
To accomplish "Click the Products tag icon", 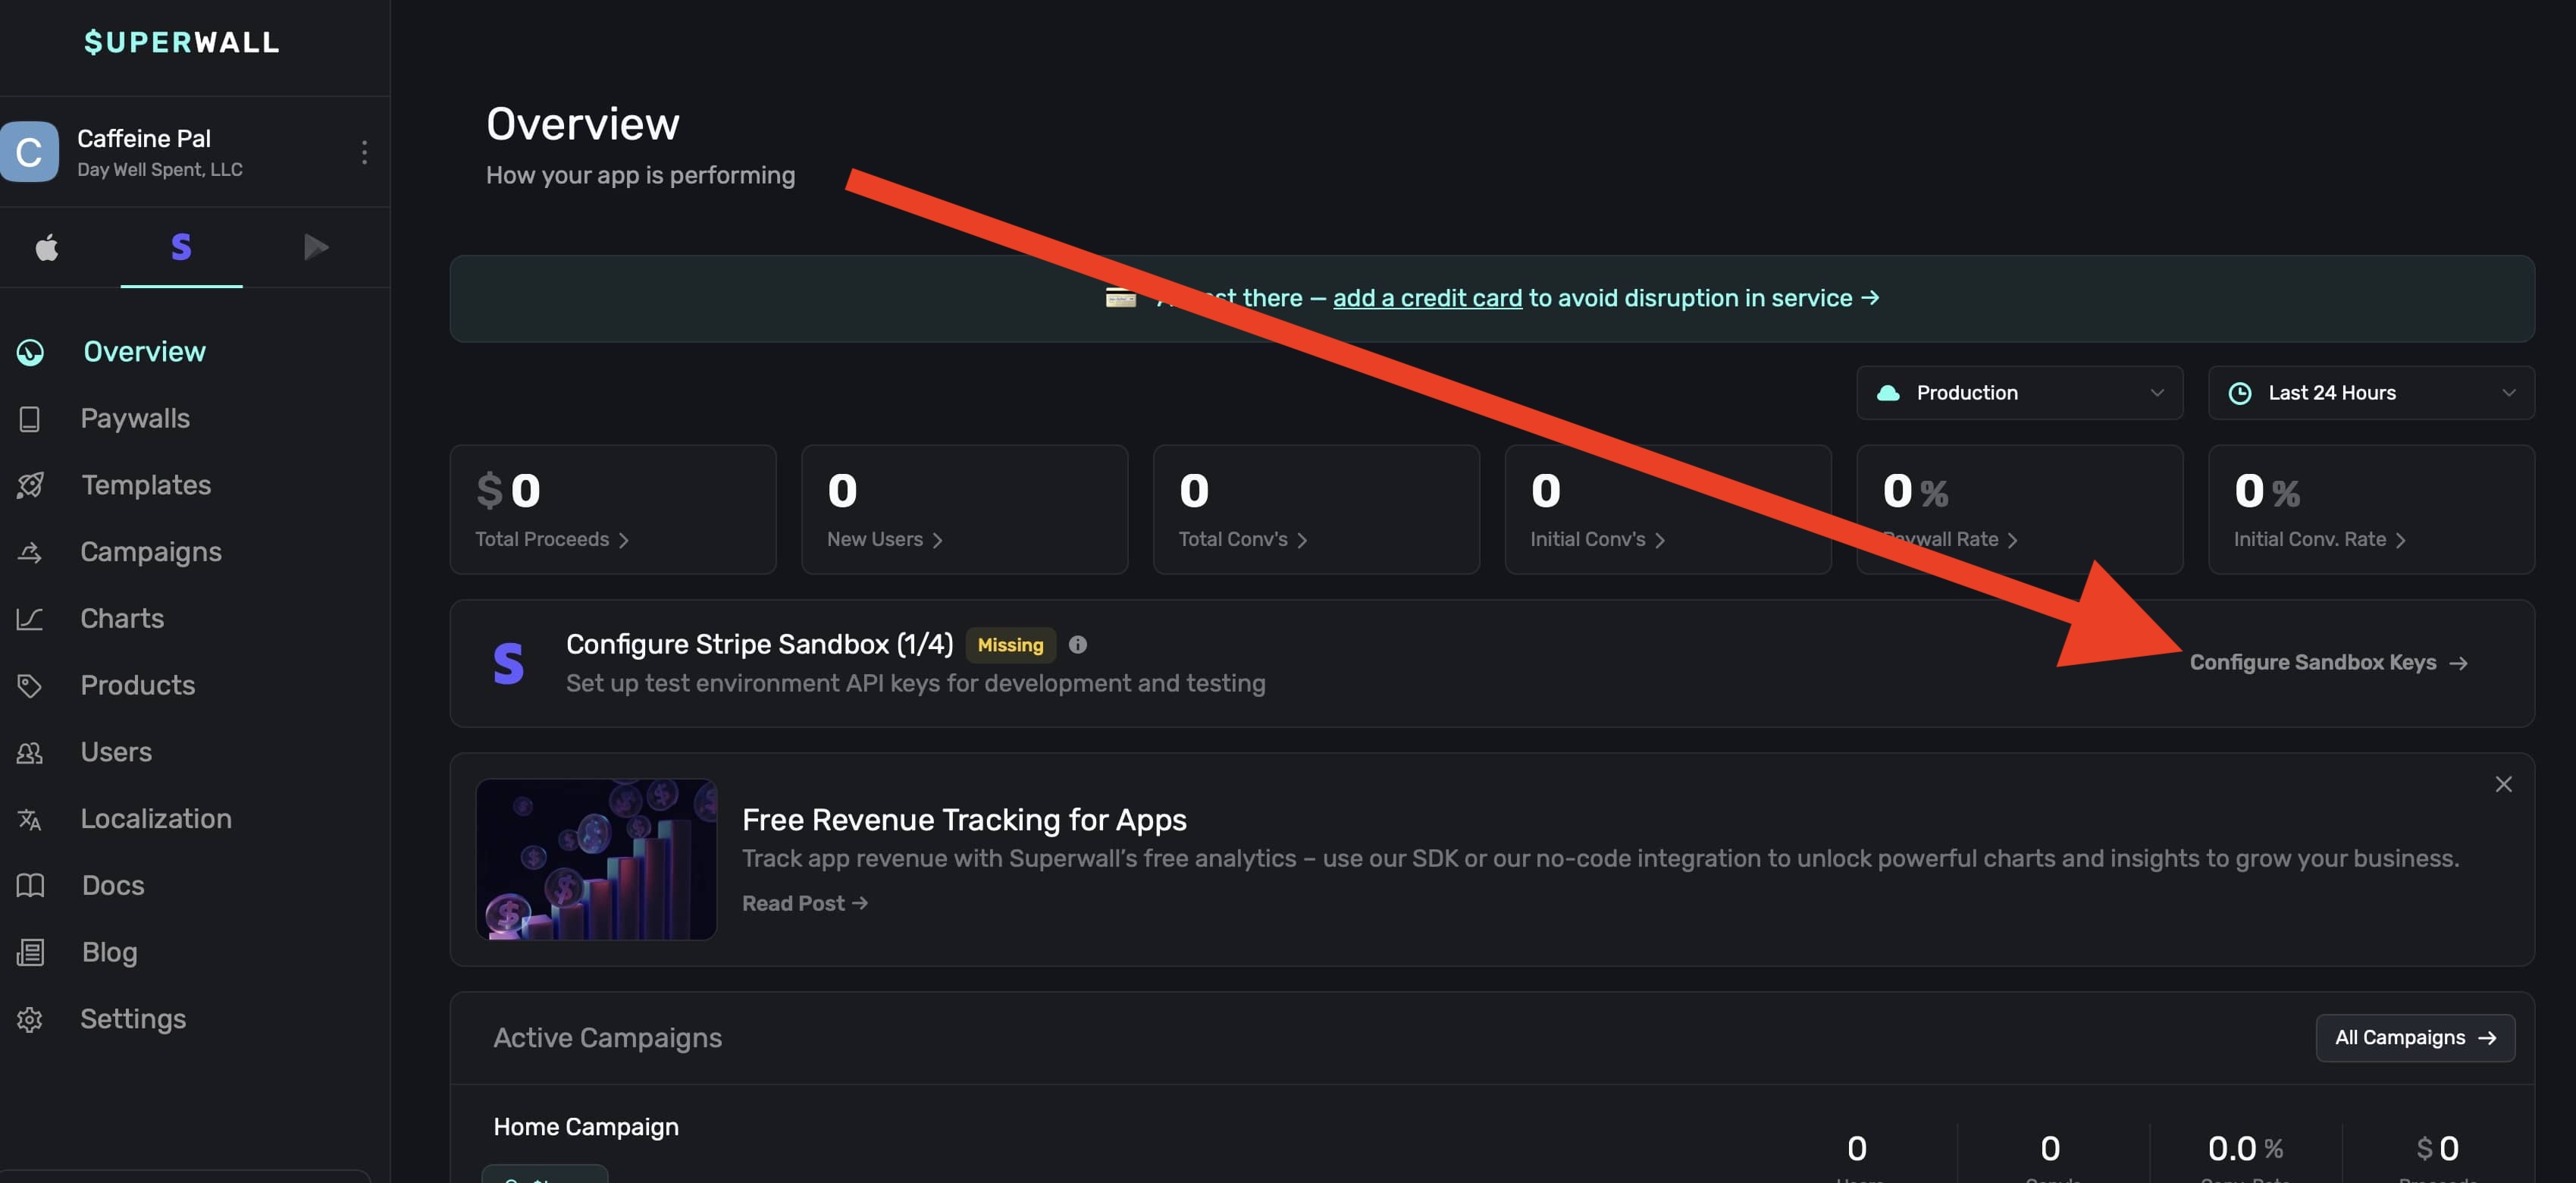I will (x=30, y=685).
